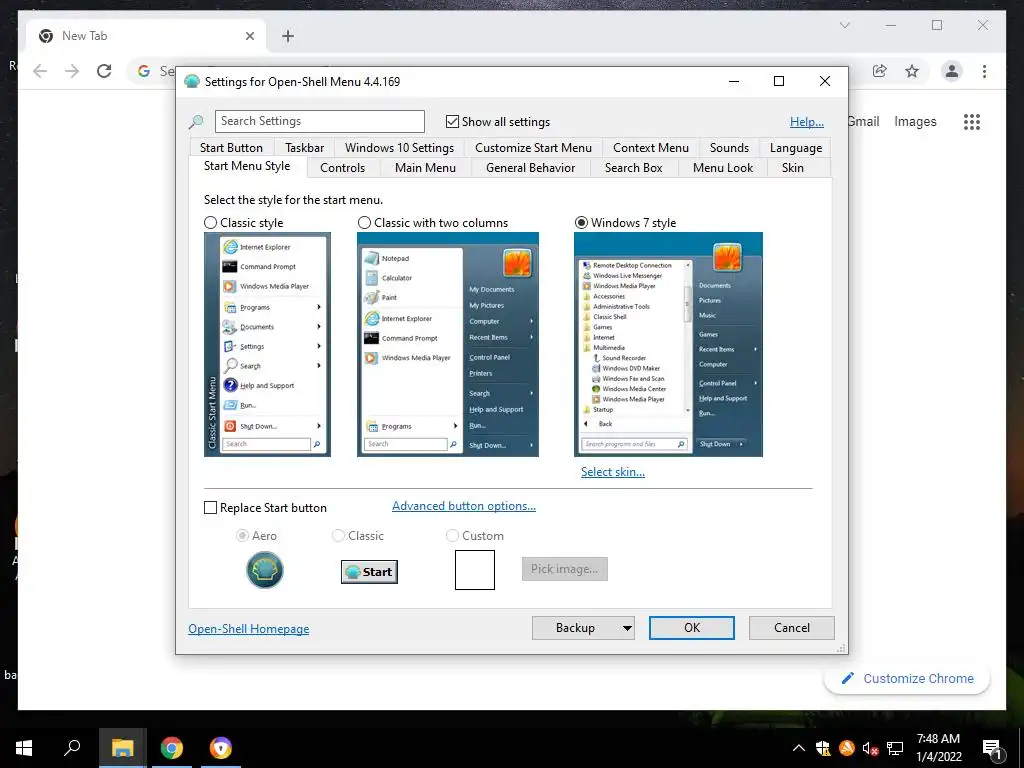Click the Windows 7 style preview image
The height and width of the screenshot is (768, 1024).
click(x=668, y=344)
